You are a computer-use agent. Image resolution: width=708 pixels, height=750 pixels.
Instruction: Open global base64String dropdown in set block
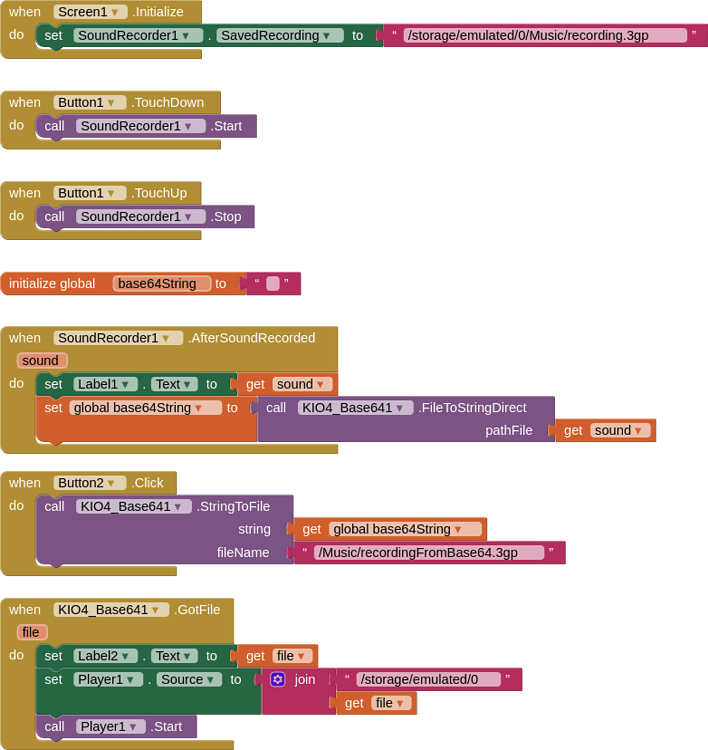click(145, 408)
